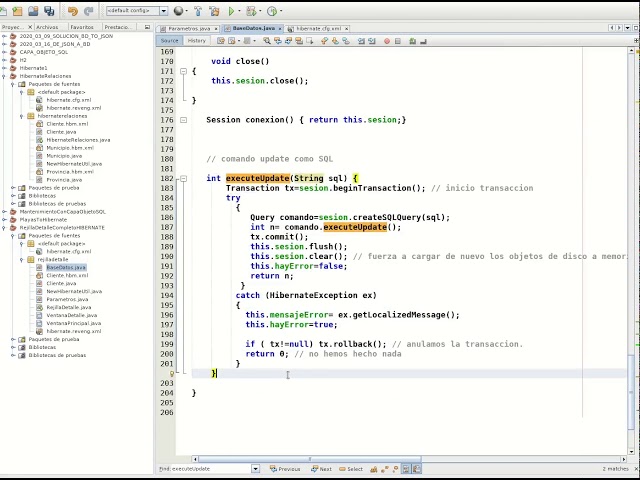Screen dimensions: 640x480
Task: Toggle Match Case in find bar
Action: pyautogui.click(x=373, y=469)
